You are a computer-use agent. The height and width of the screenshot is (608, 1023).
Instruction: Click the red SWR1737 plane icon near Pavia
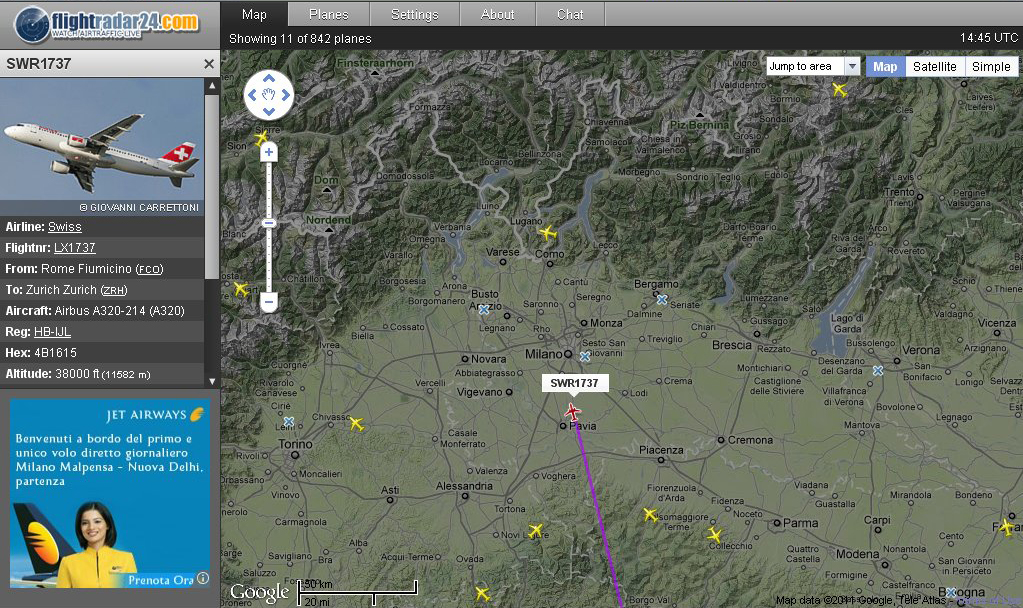click(x=572, y=412)
